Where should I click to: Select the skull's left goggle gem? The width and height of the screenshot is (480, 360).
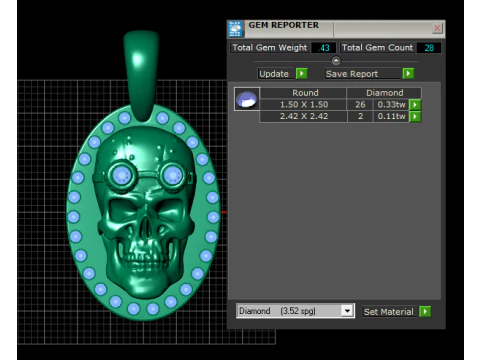(x=121, y=176)
